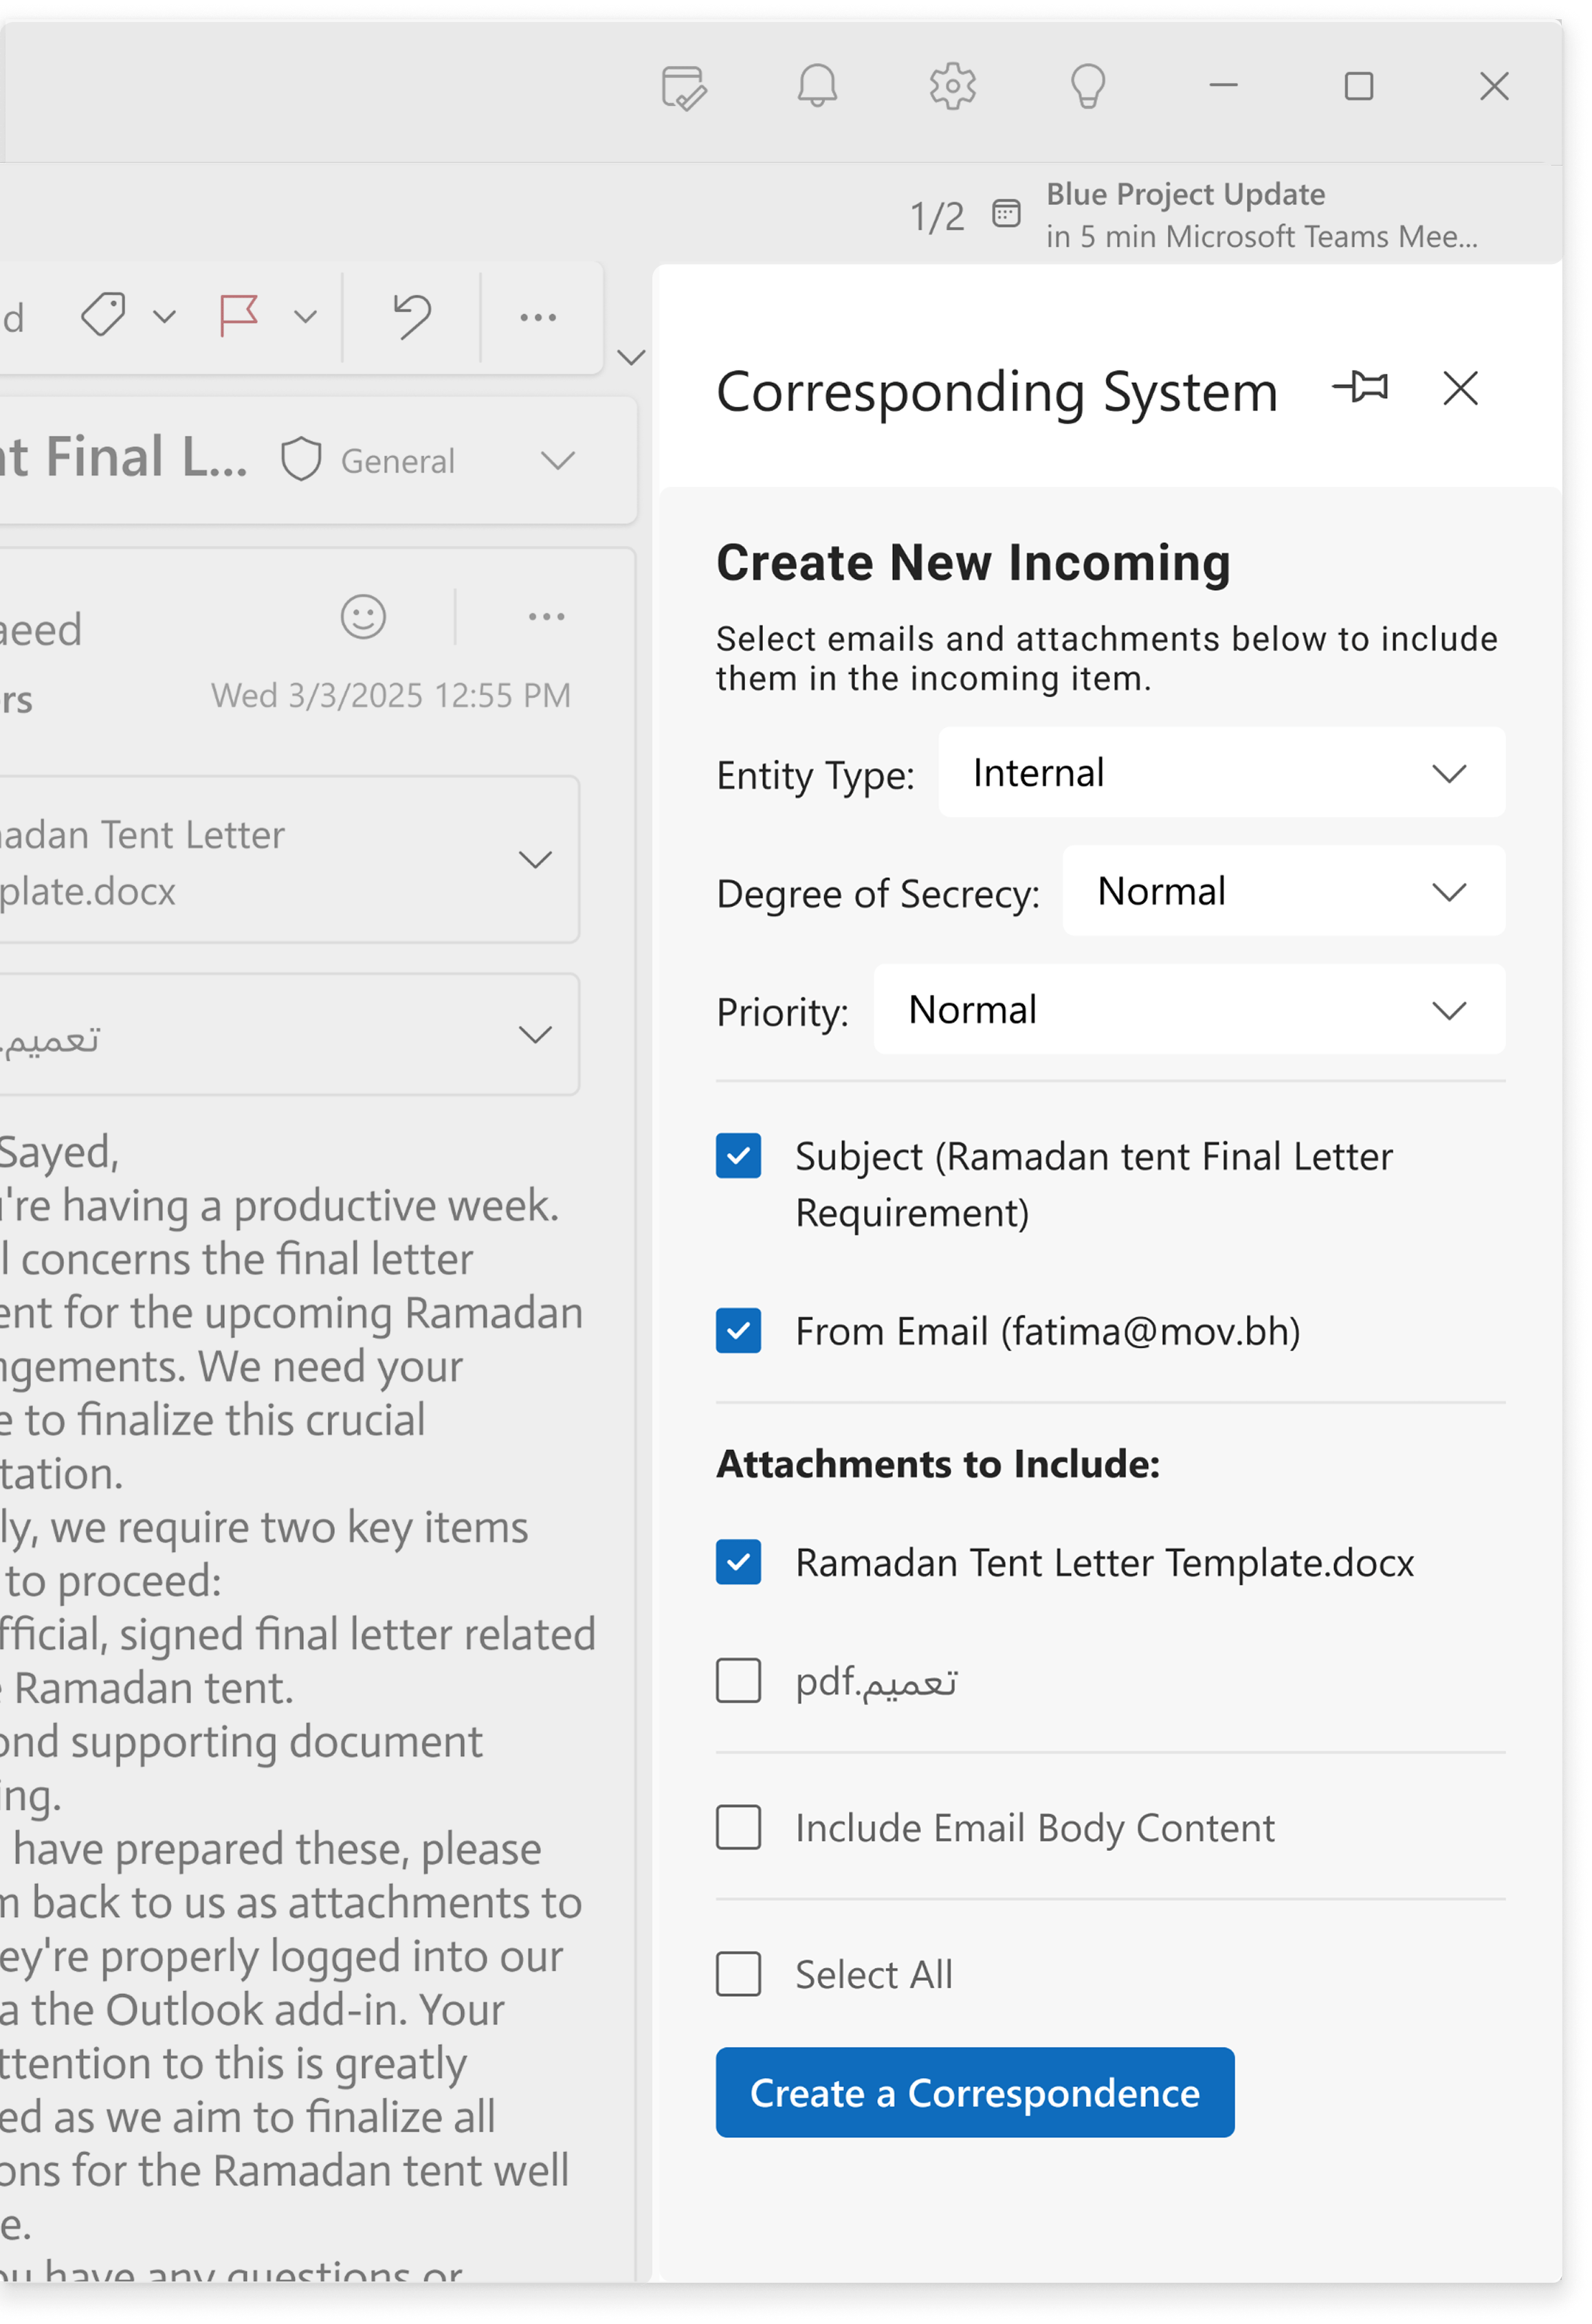The height and width of the screenshot is (2324, 1592).
Task: Click the red flag icon
Action: pyautogui.click(x=239, y=317)
